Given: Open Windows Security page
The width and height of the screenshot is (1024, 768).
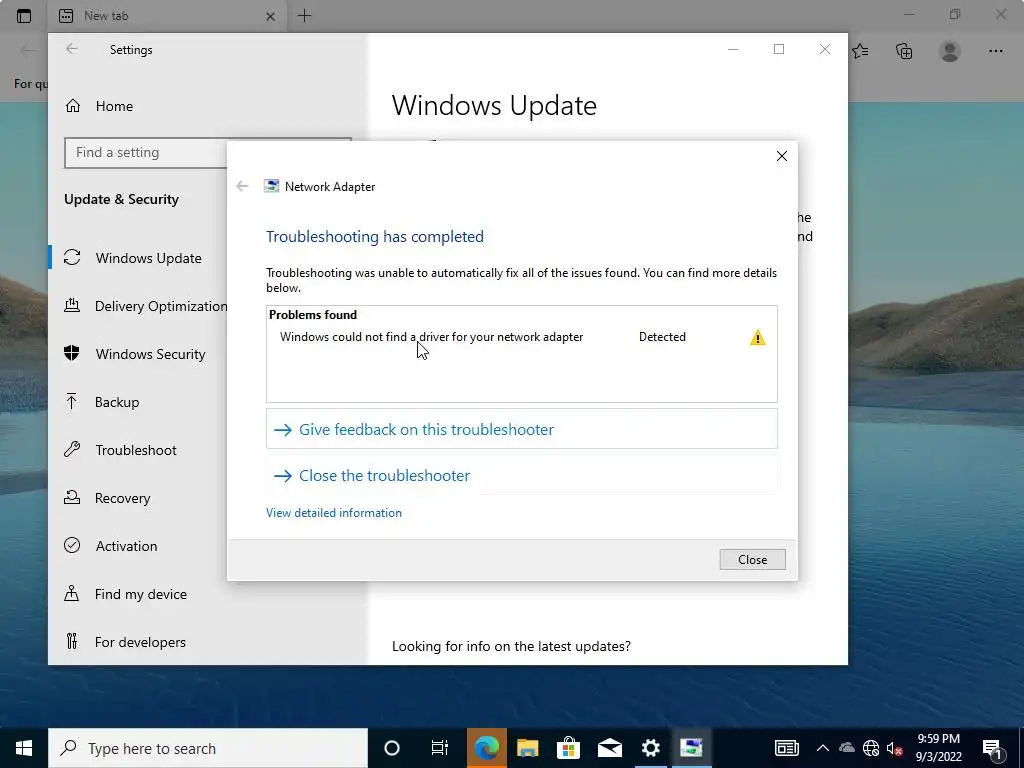Looking at the screenshot, I should point(138,354).
